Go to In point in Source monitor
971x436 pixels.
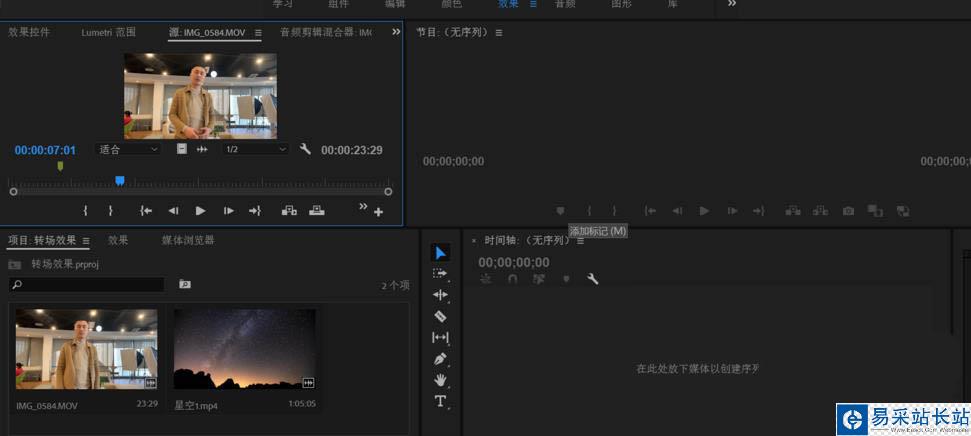146,211
